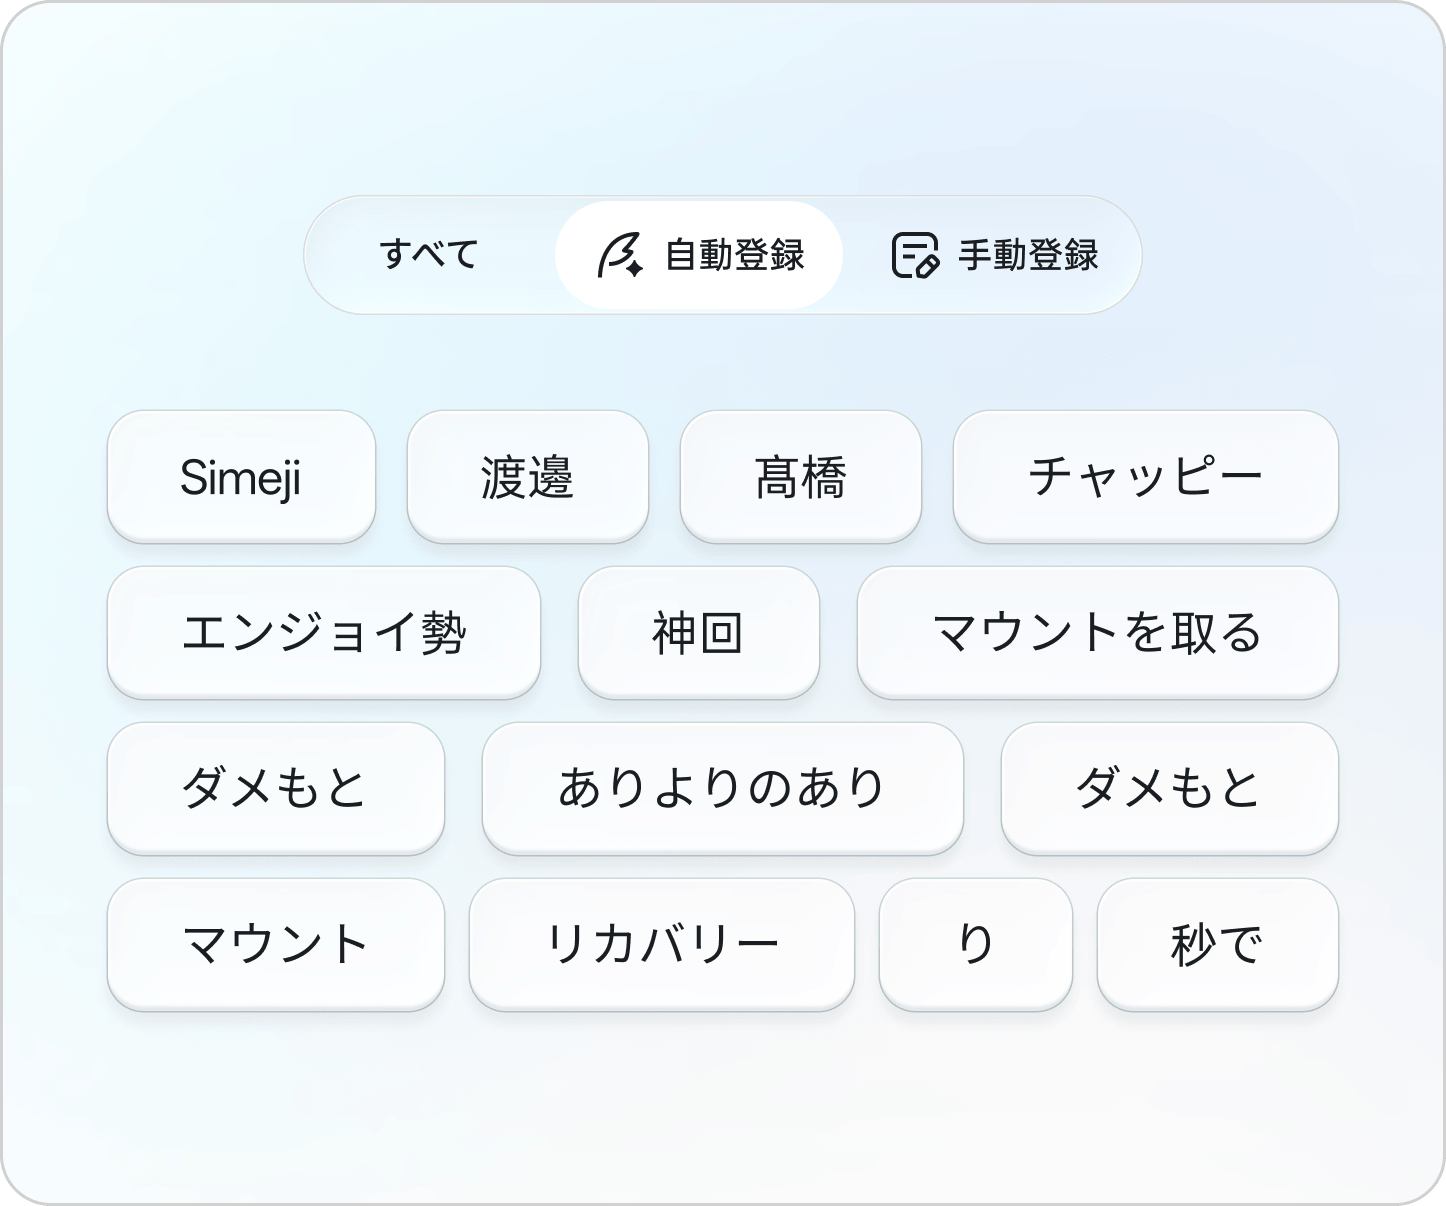Click the リカバリー word chip
This screenshot has width=1446, height=1206.
click(662, 945)
